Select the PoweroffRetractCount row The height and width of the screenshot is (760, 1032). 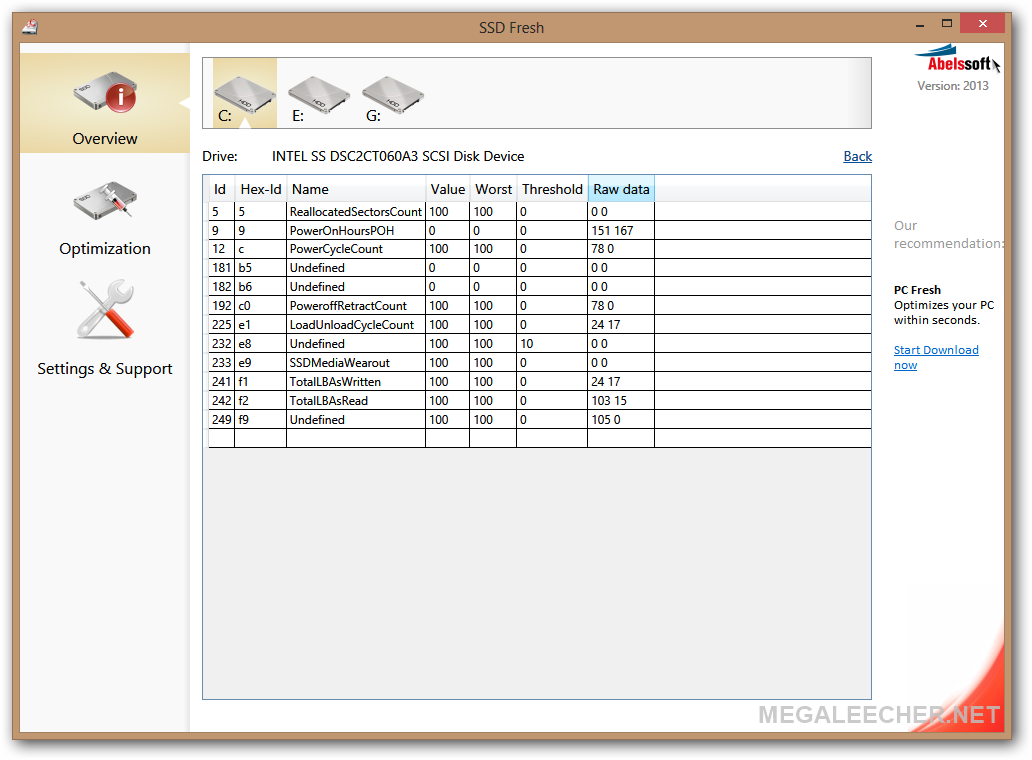(540, 306)
